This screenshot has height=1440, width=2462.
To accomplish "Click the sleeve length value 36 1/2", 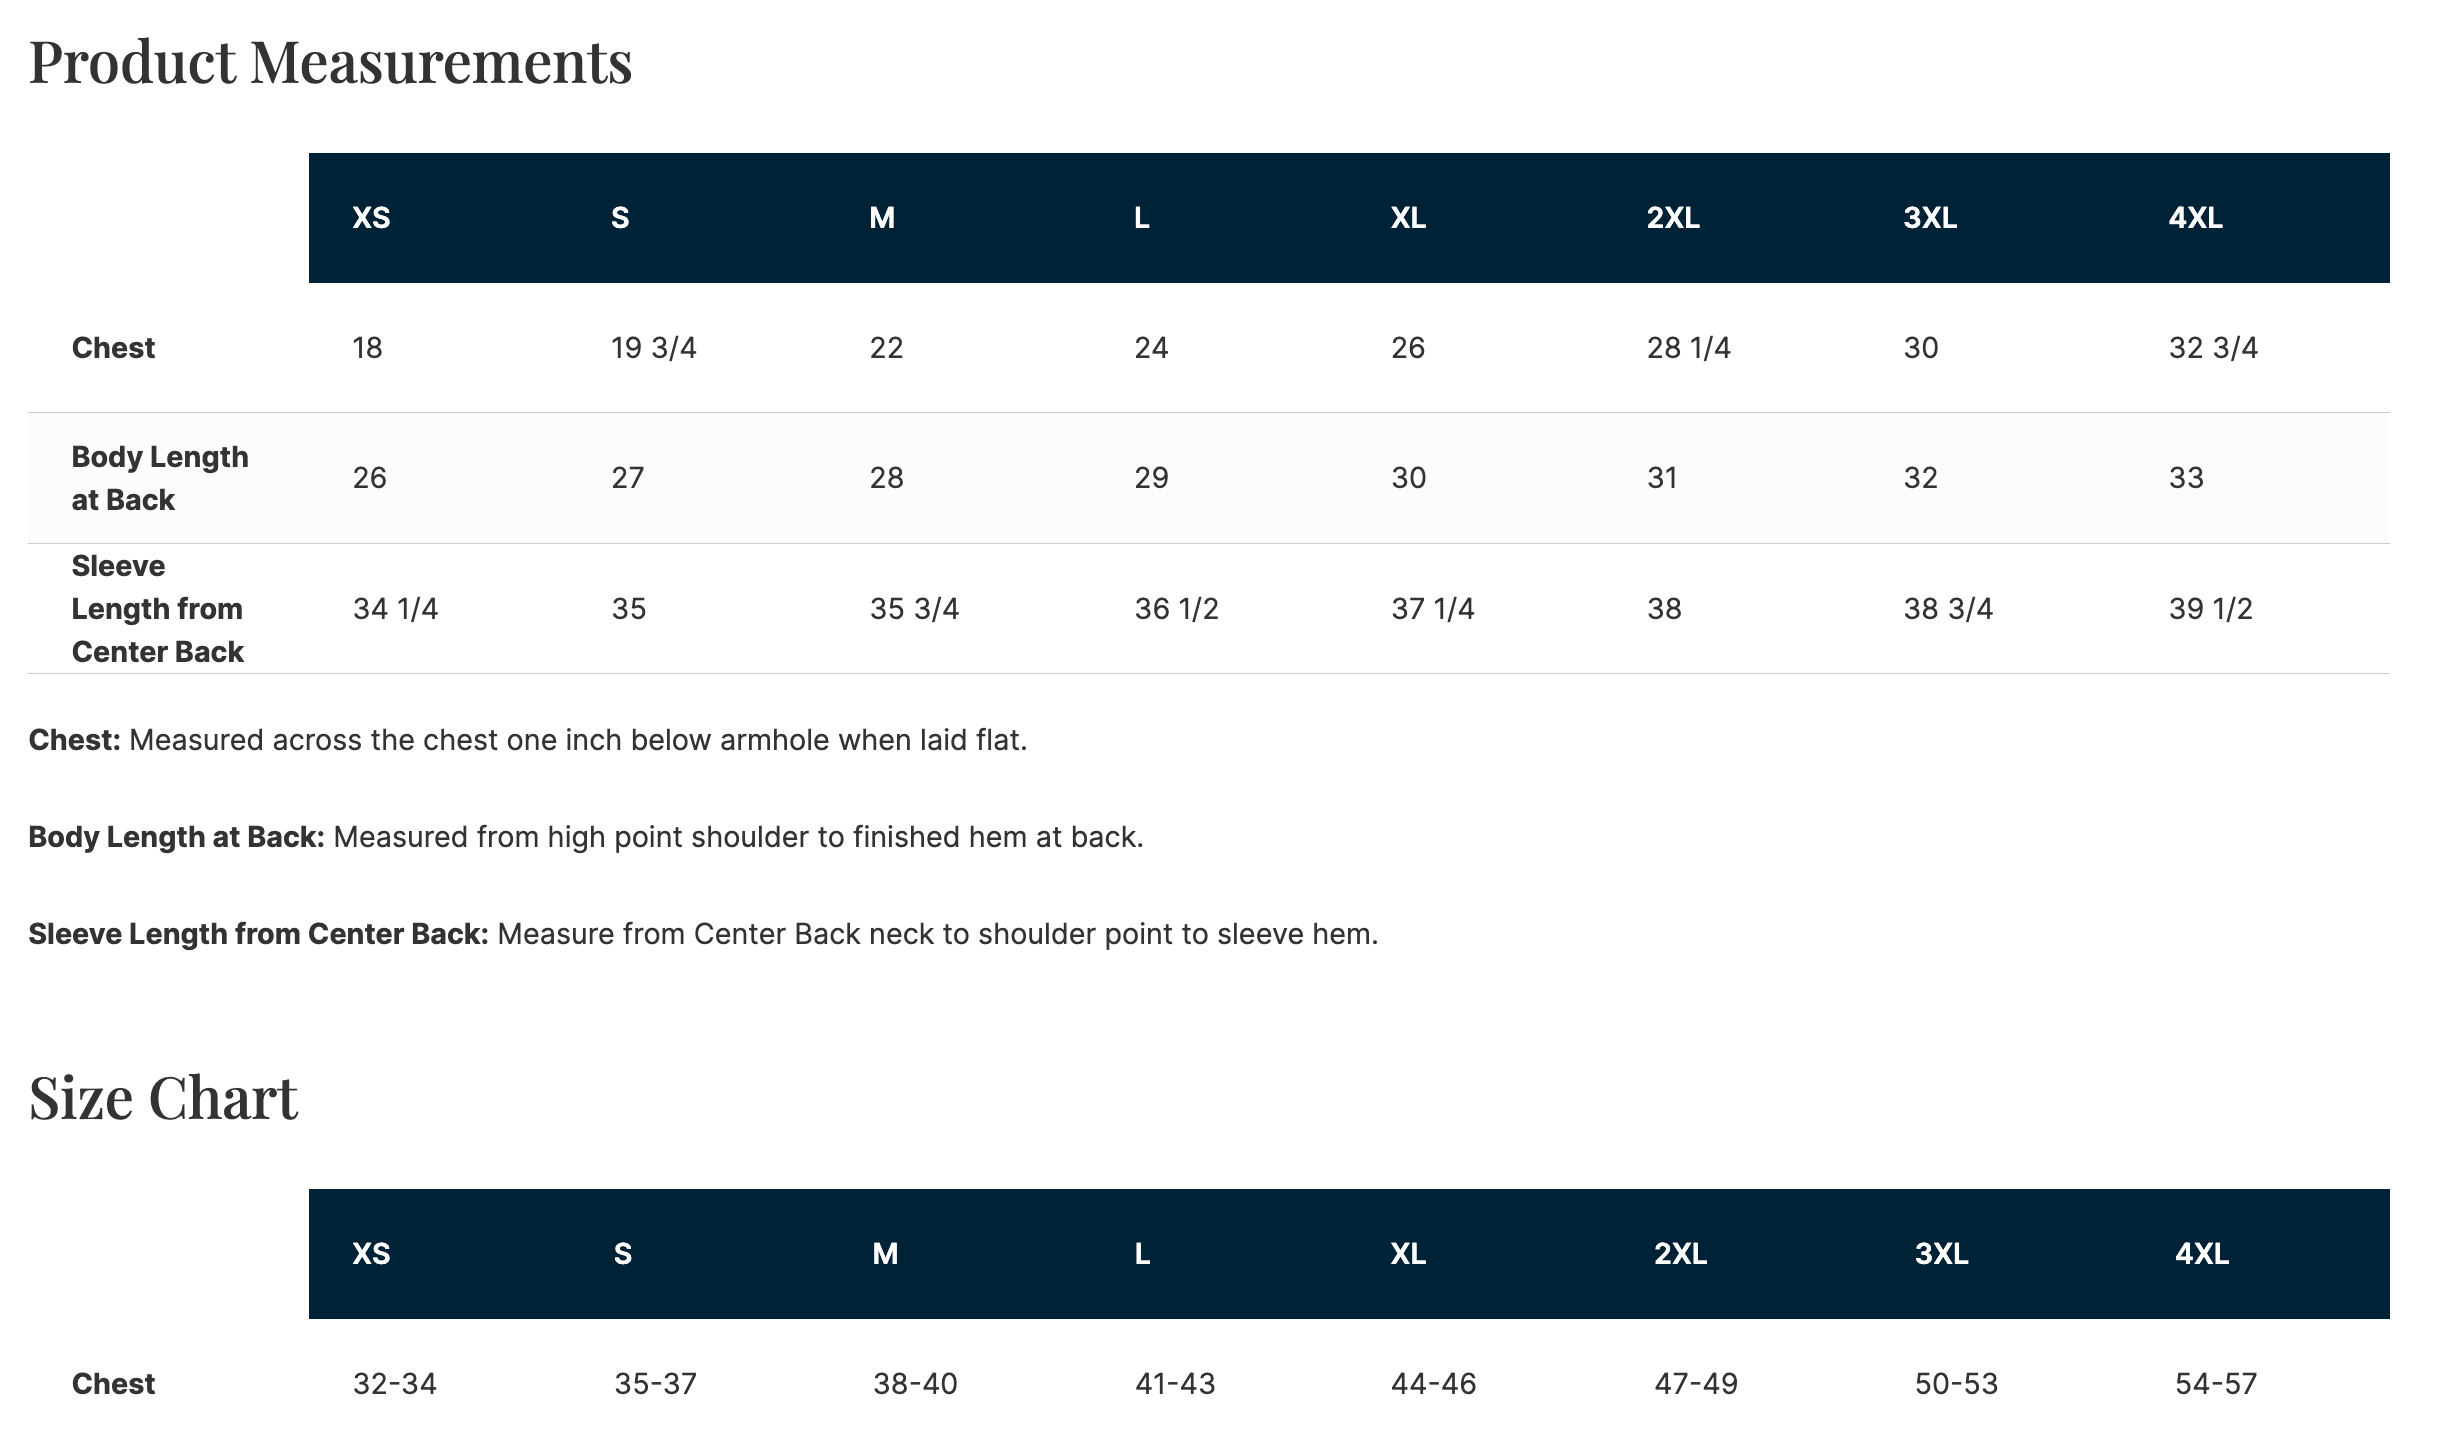I will coord(1176,609).
